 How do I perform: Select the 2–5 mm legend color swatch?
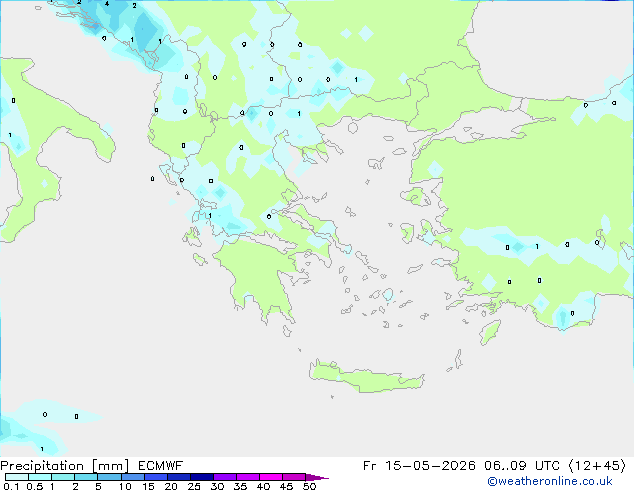[86, 477]
